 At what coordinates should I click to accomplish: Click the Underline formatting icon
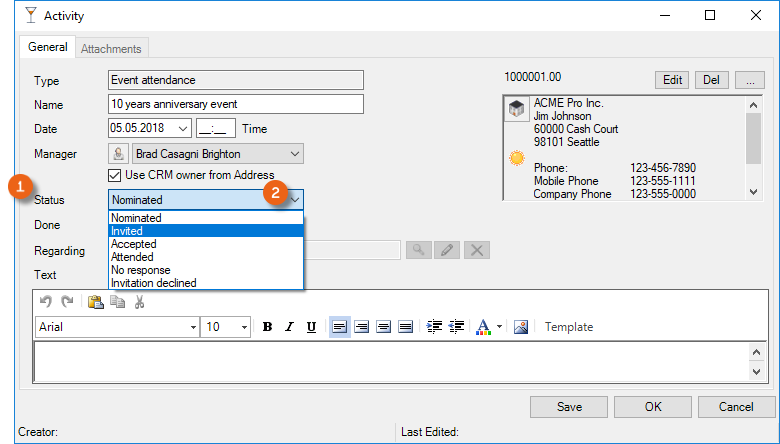311,327
